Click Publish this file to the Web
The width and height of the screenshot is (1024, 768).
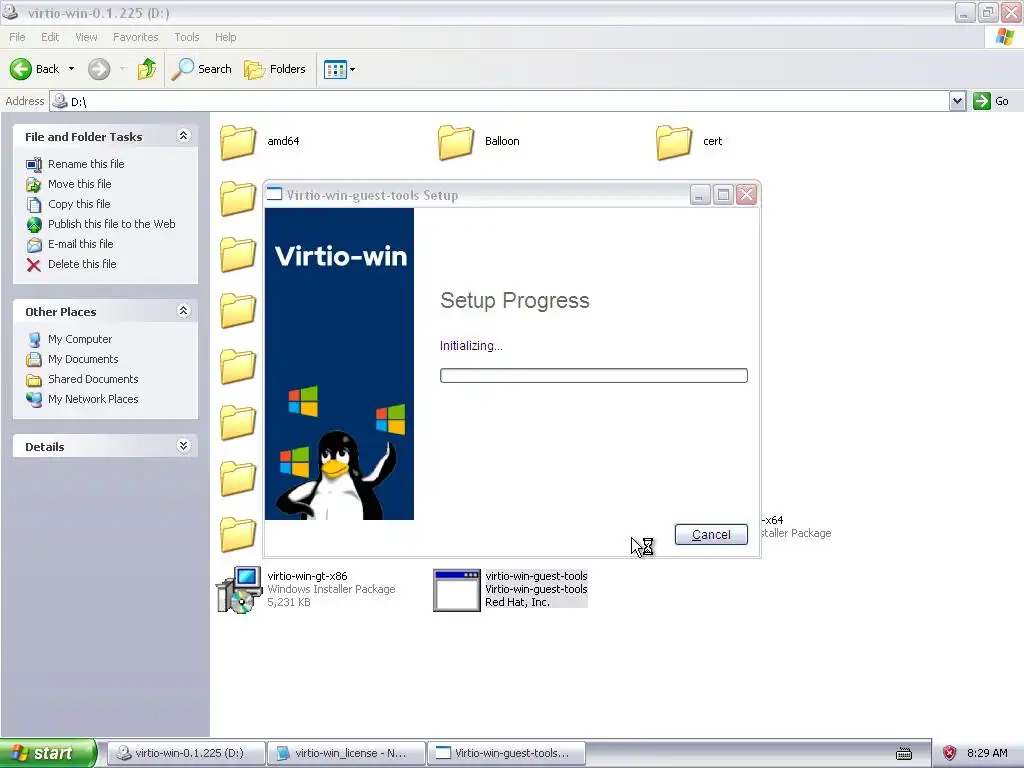(111, 224)
